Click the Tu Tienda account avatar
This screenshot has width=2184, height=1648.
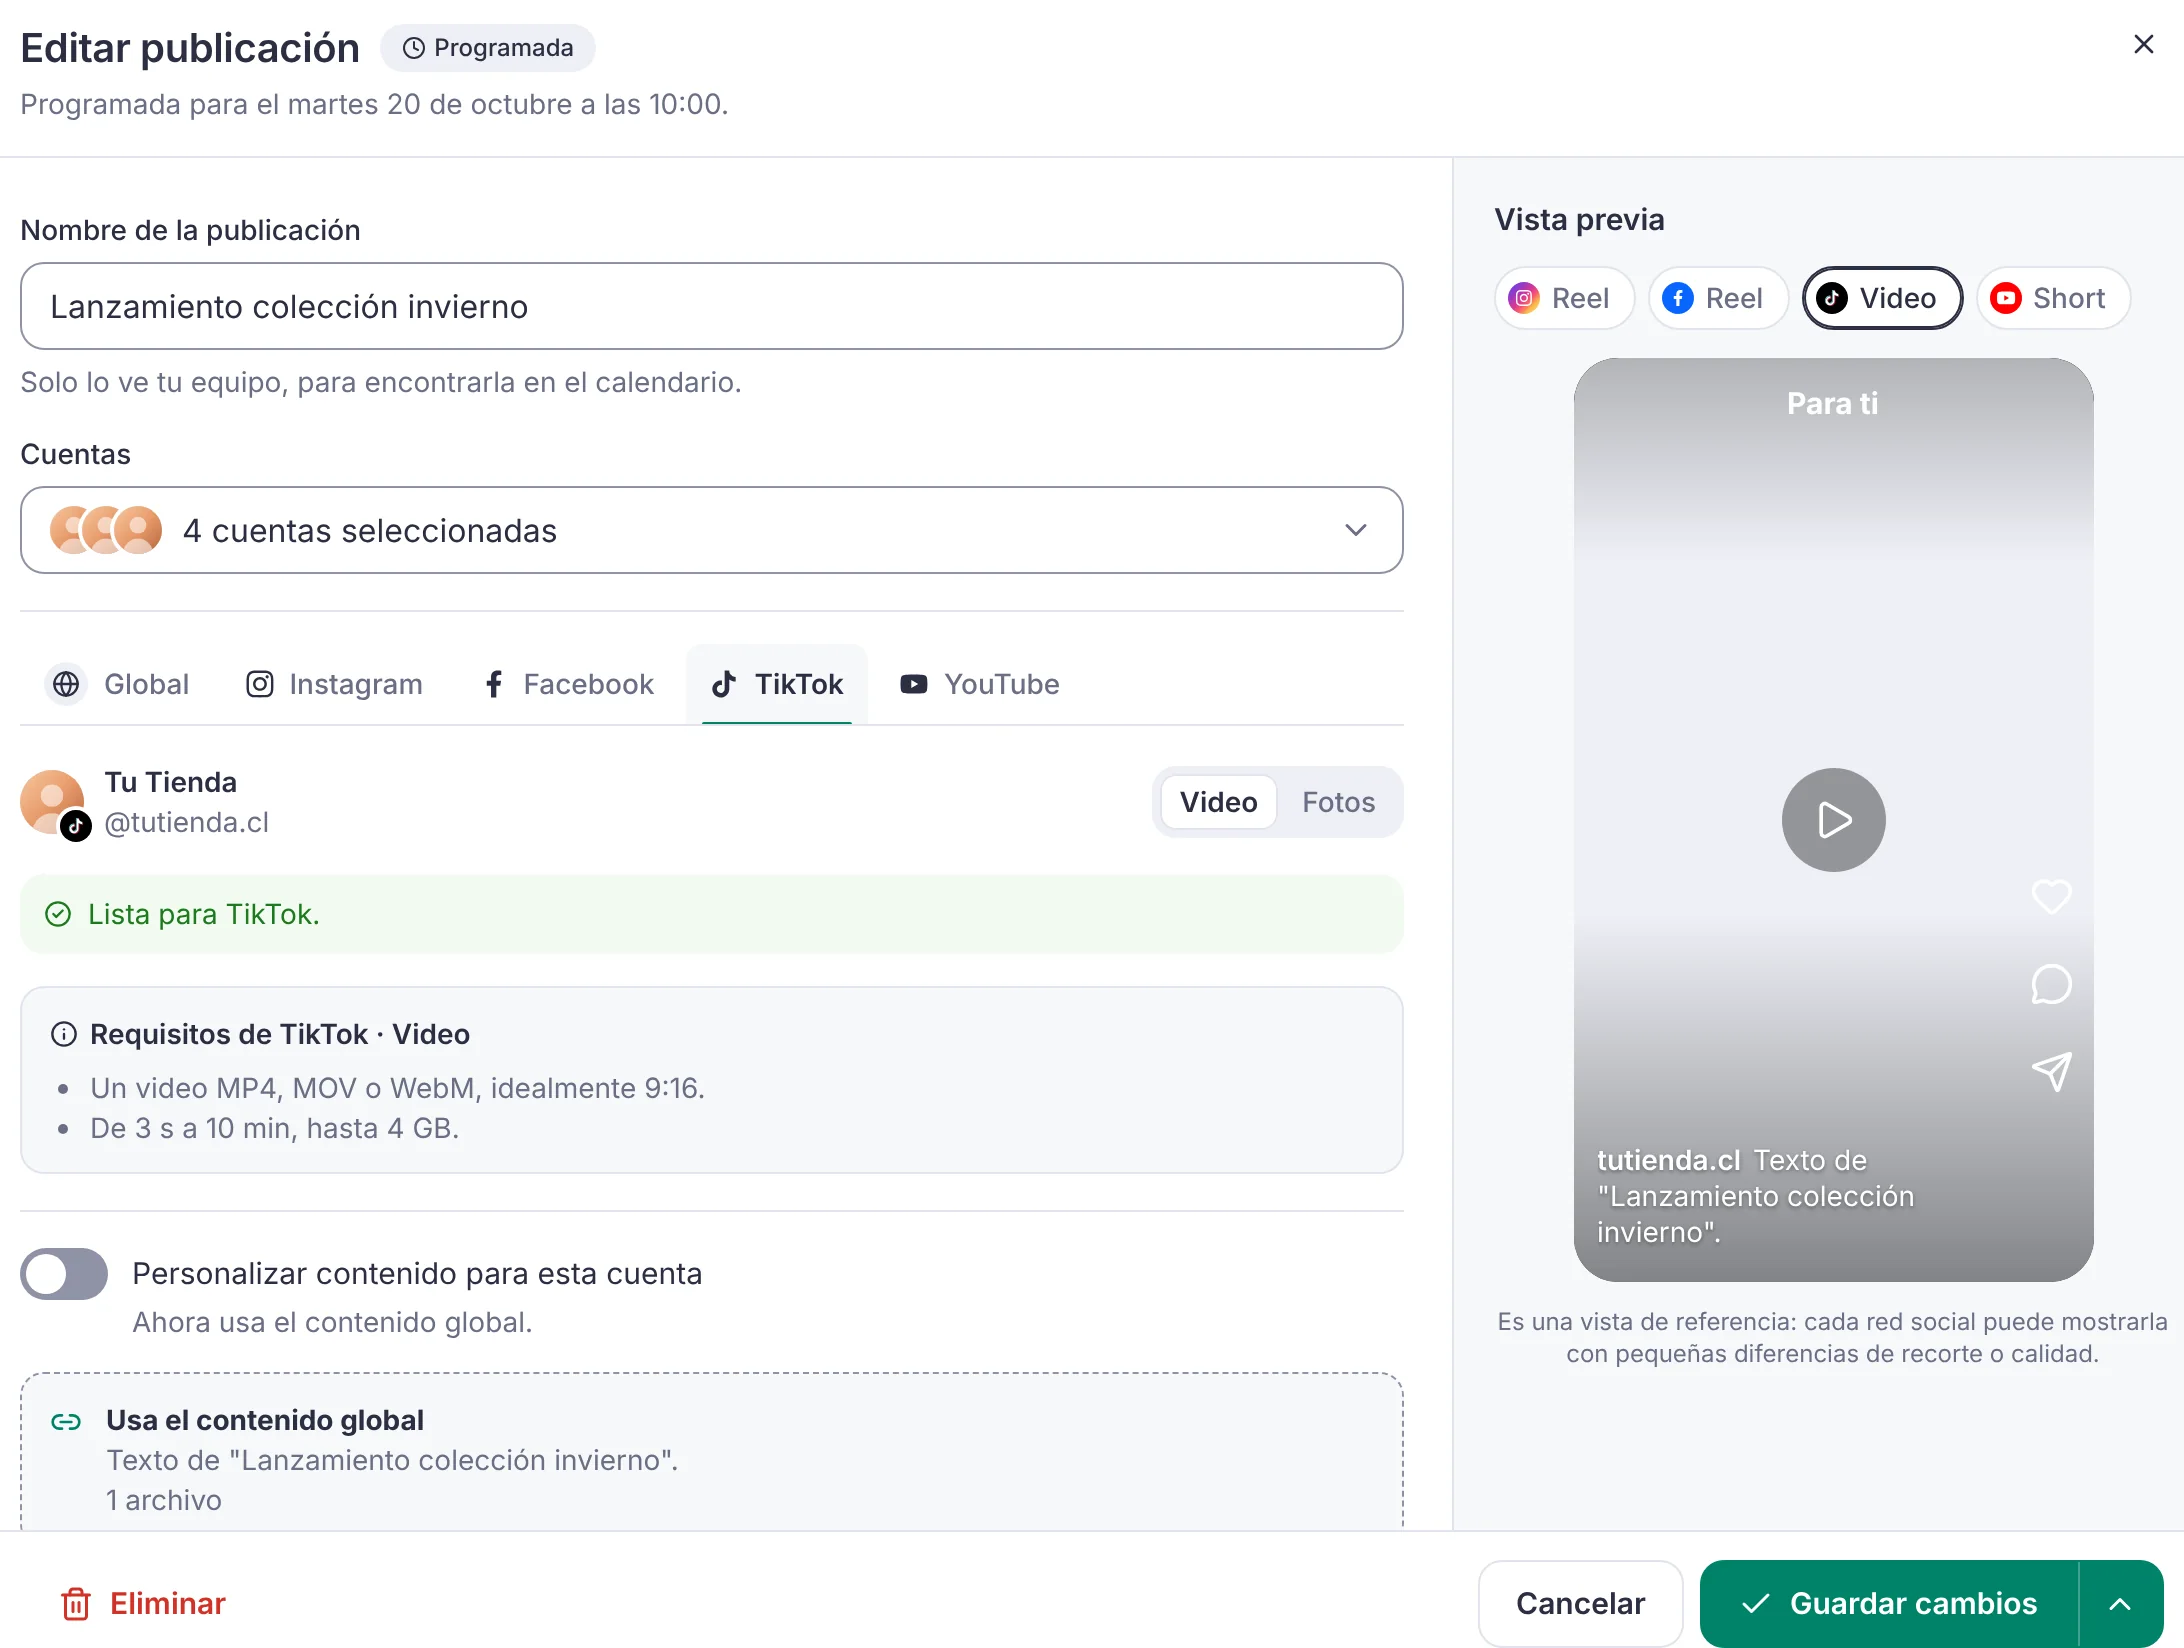tap(52, 800)
